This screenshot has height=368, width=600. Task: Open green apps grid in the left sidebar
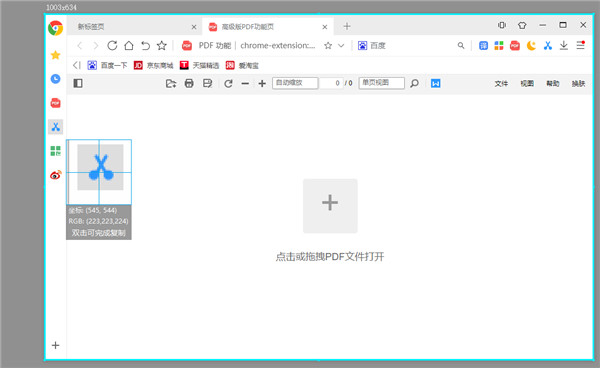(55, 151)
